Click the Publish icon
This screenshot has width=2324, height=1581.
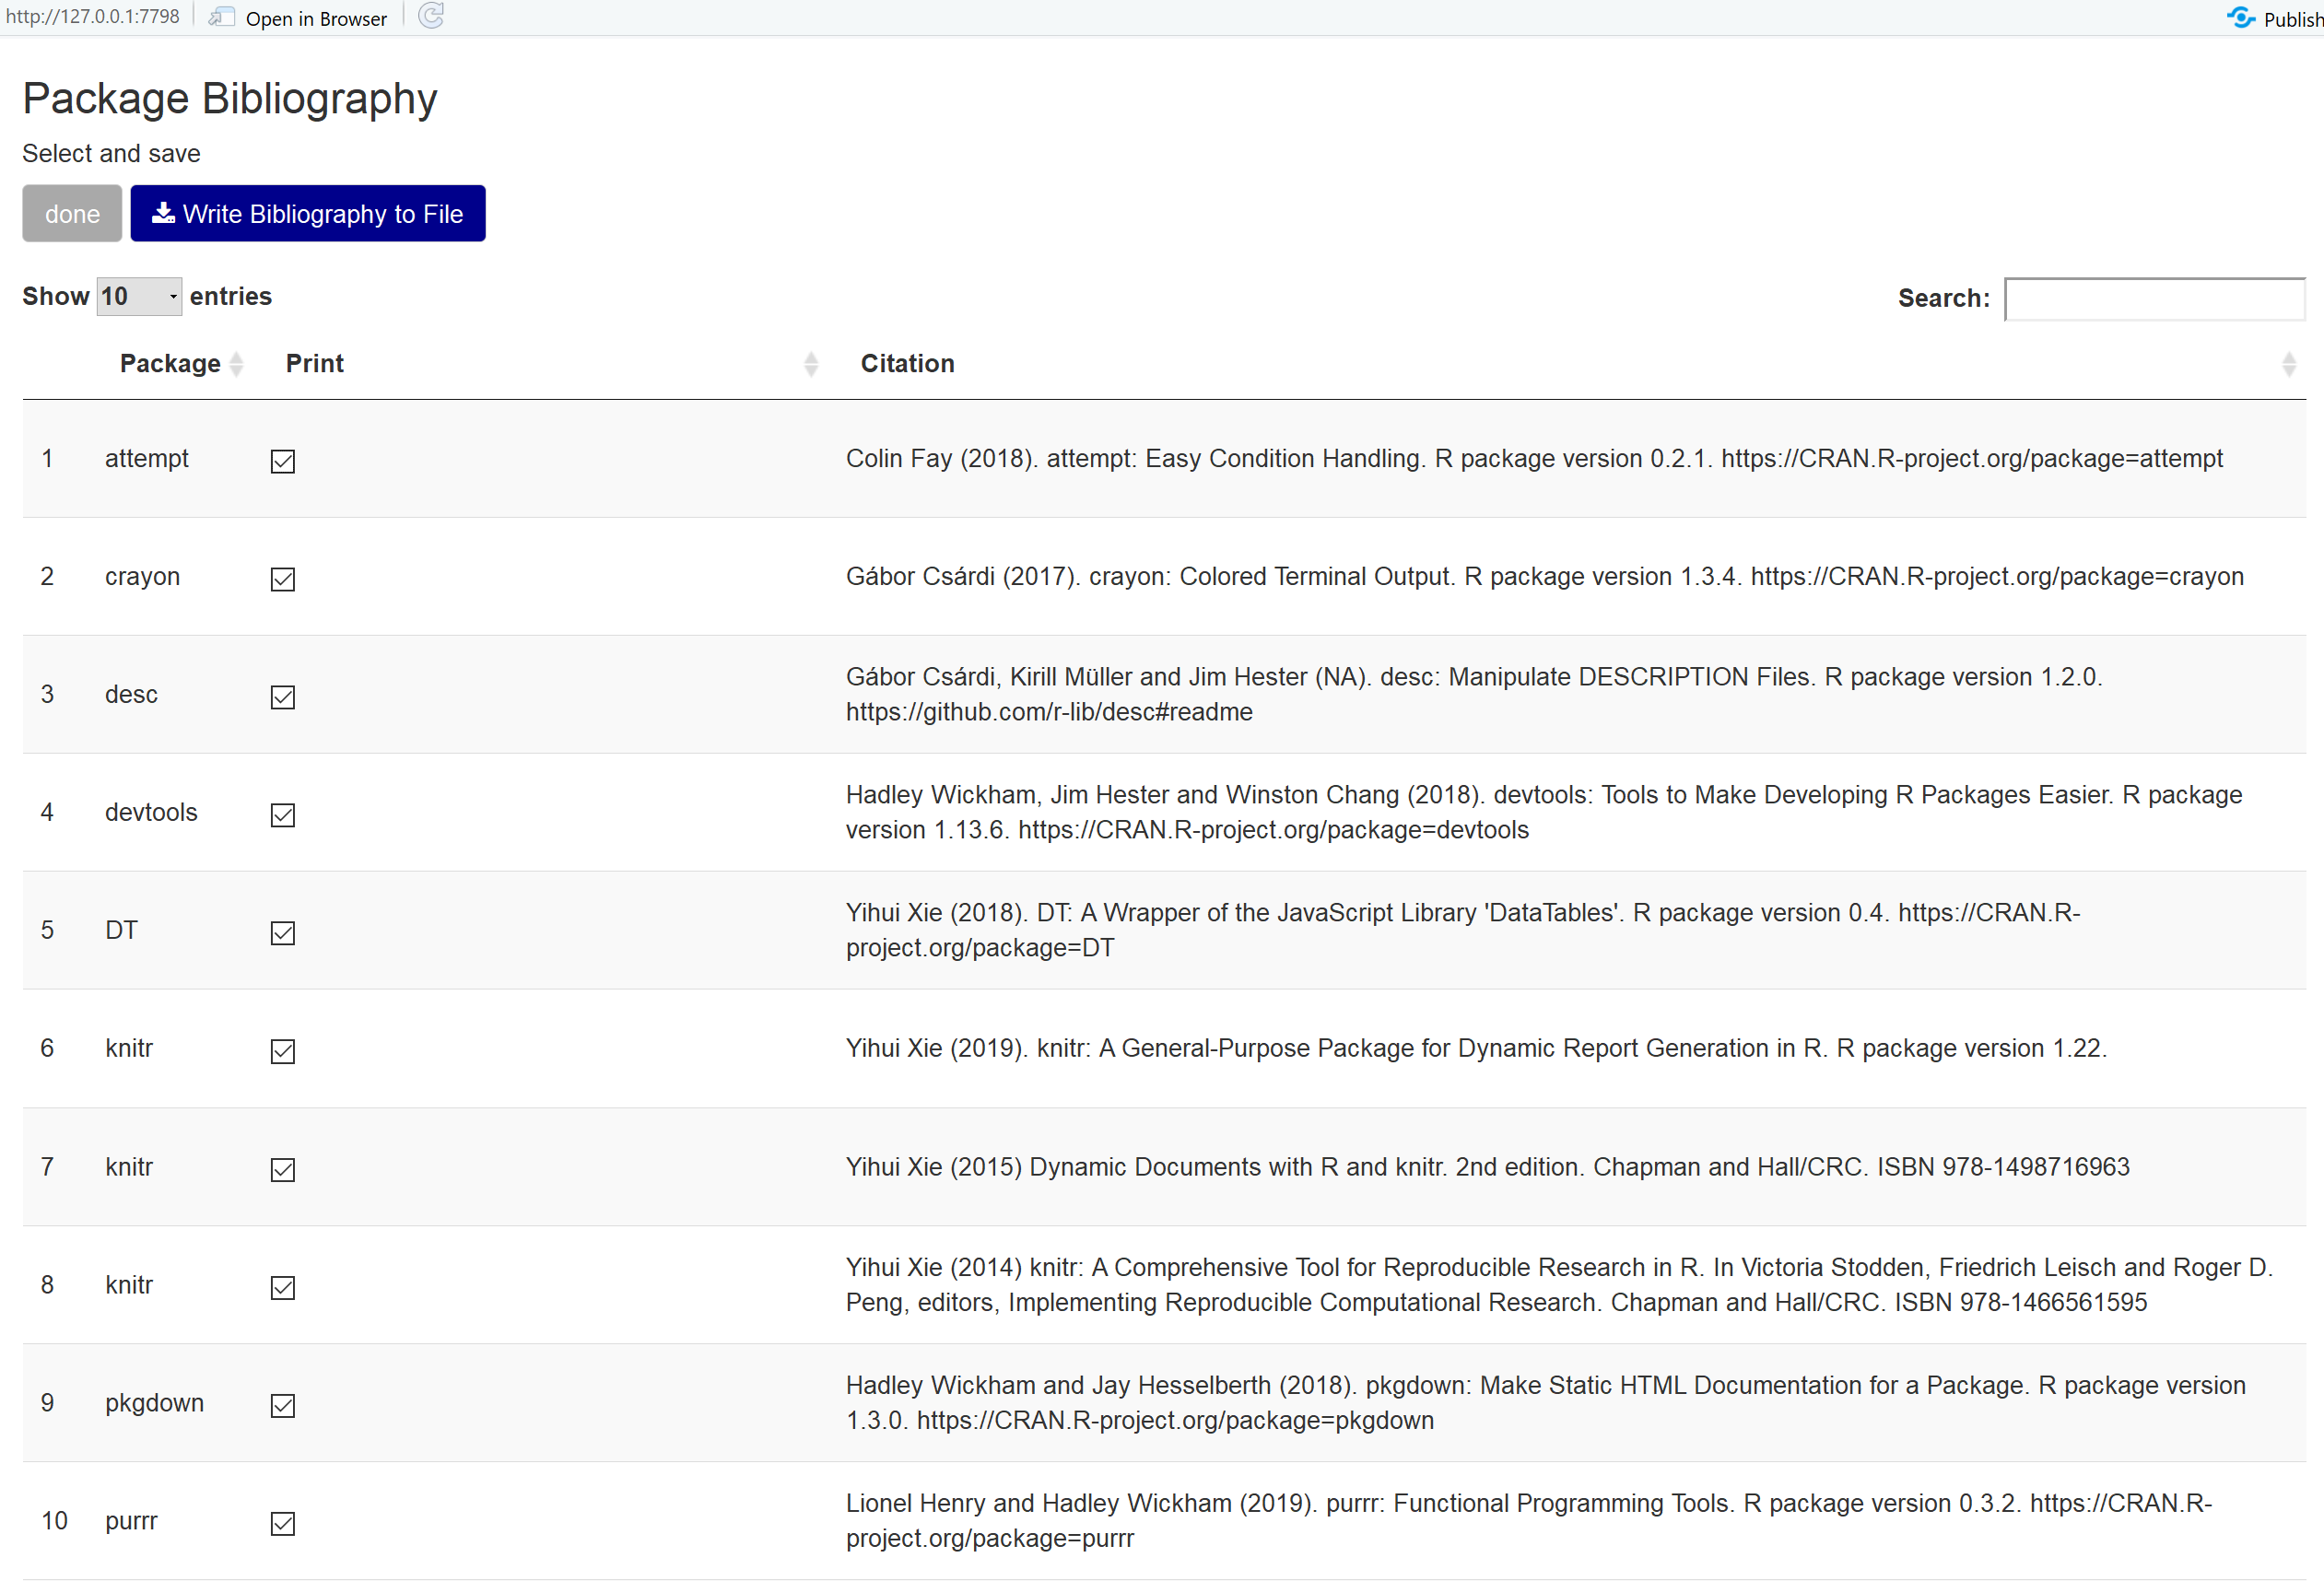(x=2240, y=18)
